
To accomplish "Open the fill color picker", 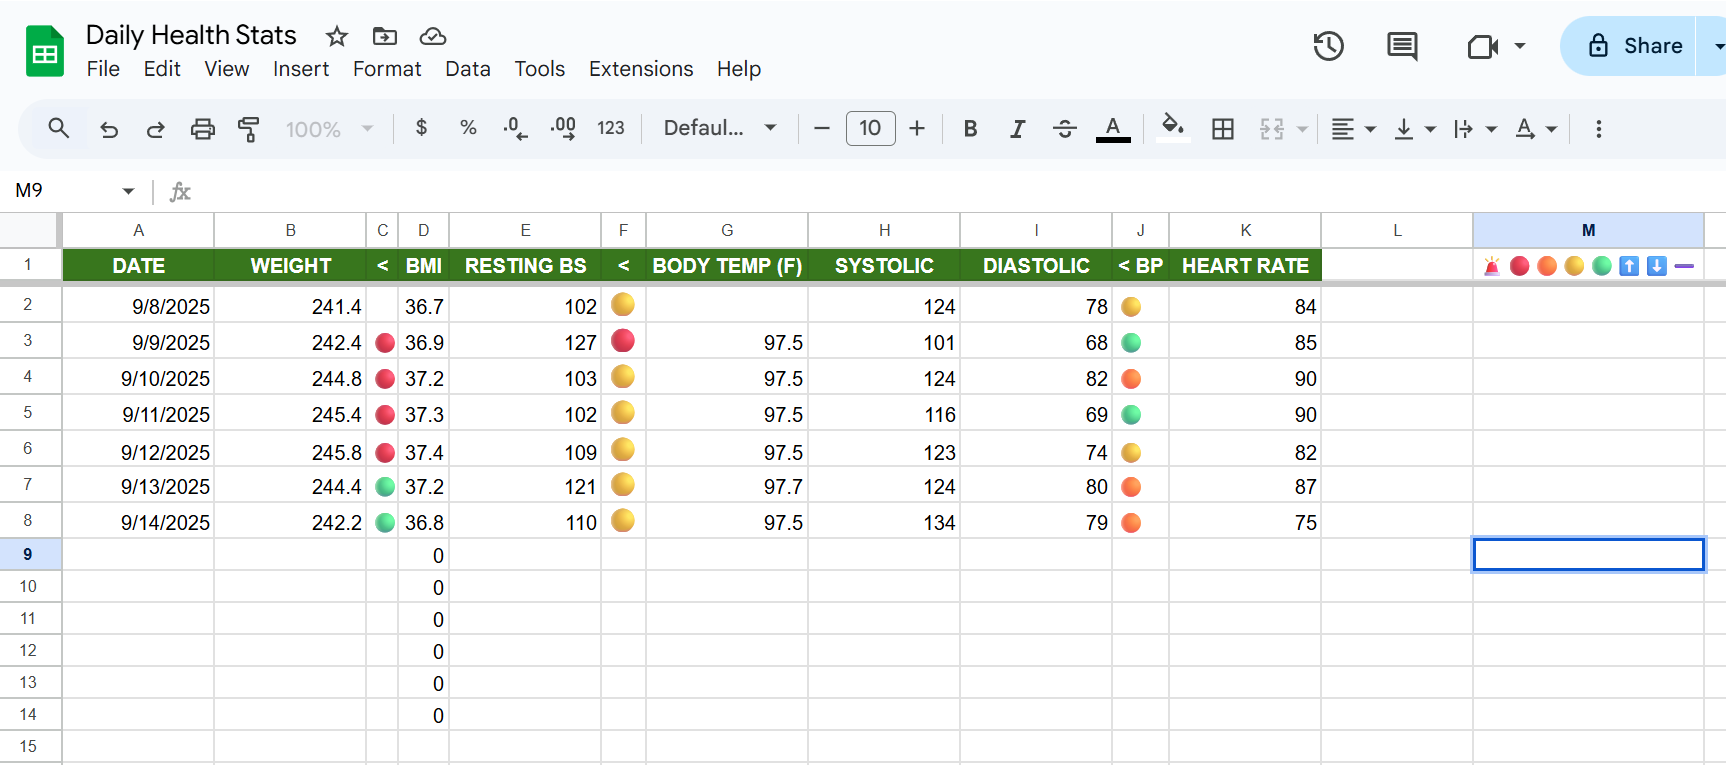I will pyautogui.click(x=1172, y=128).
